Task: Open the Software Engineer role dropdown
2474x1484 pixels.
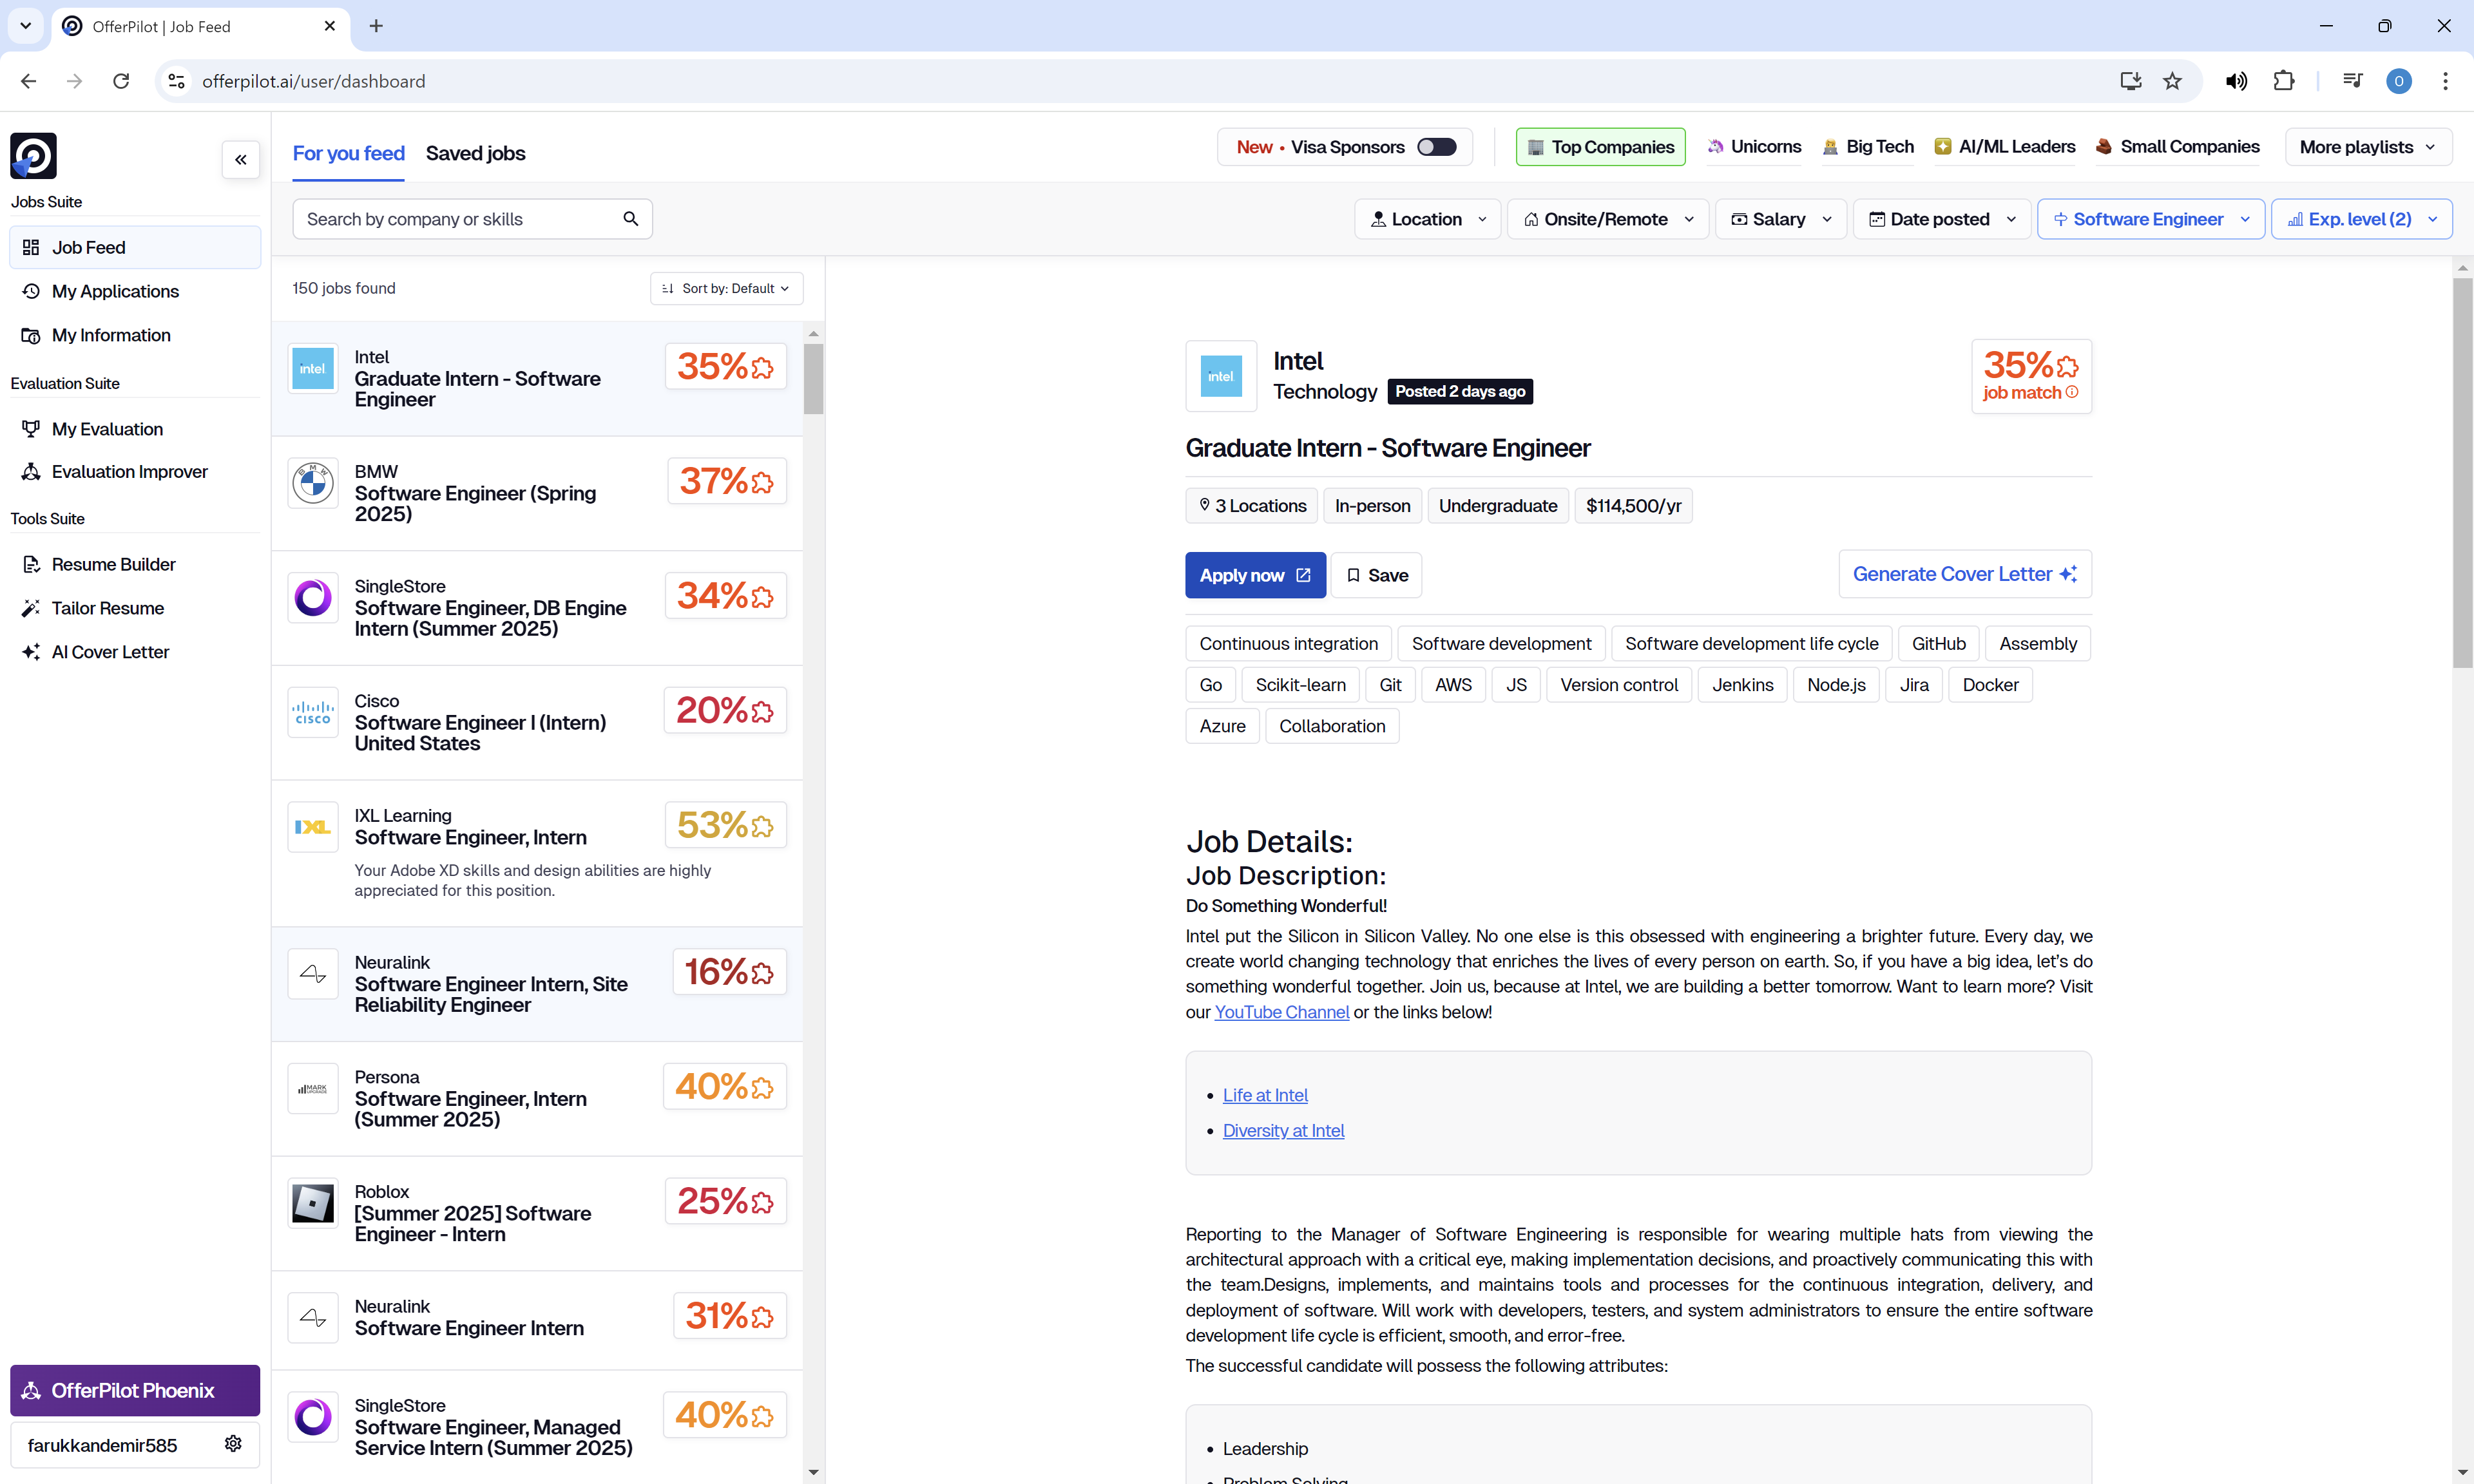Action: [x=2150, y=219]
